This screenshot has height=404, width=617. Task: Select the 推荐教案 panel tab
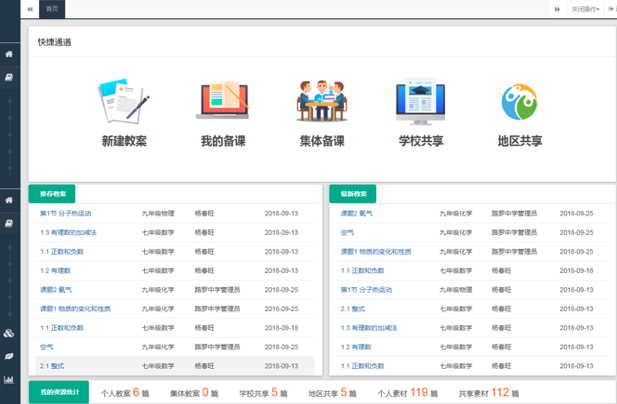pyautogui.click(x=53, y=193)
